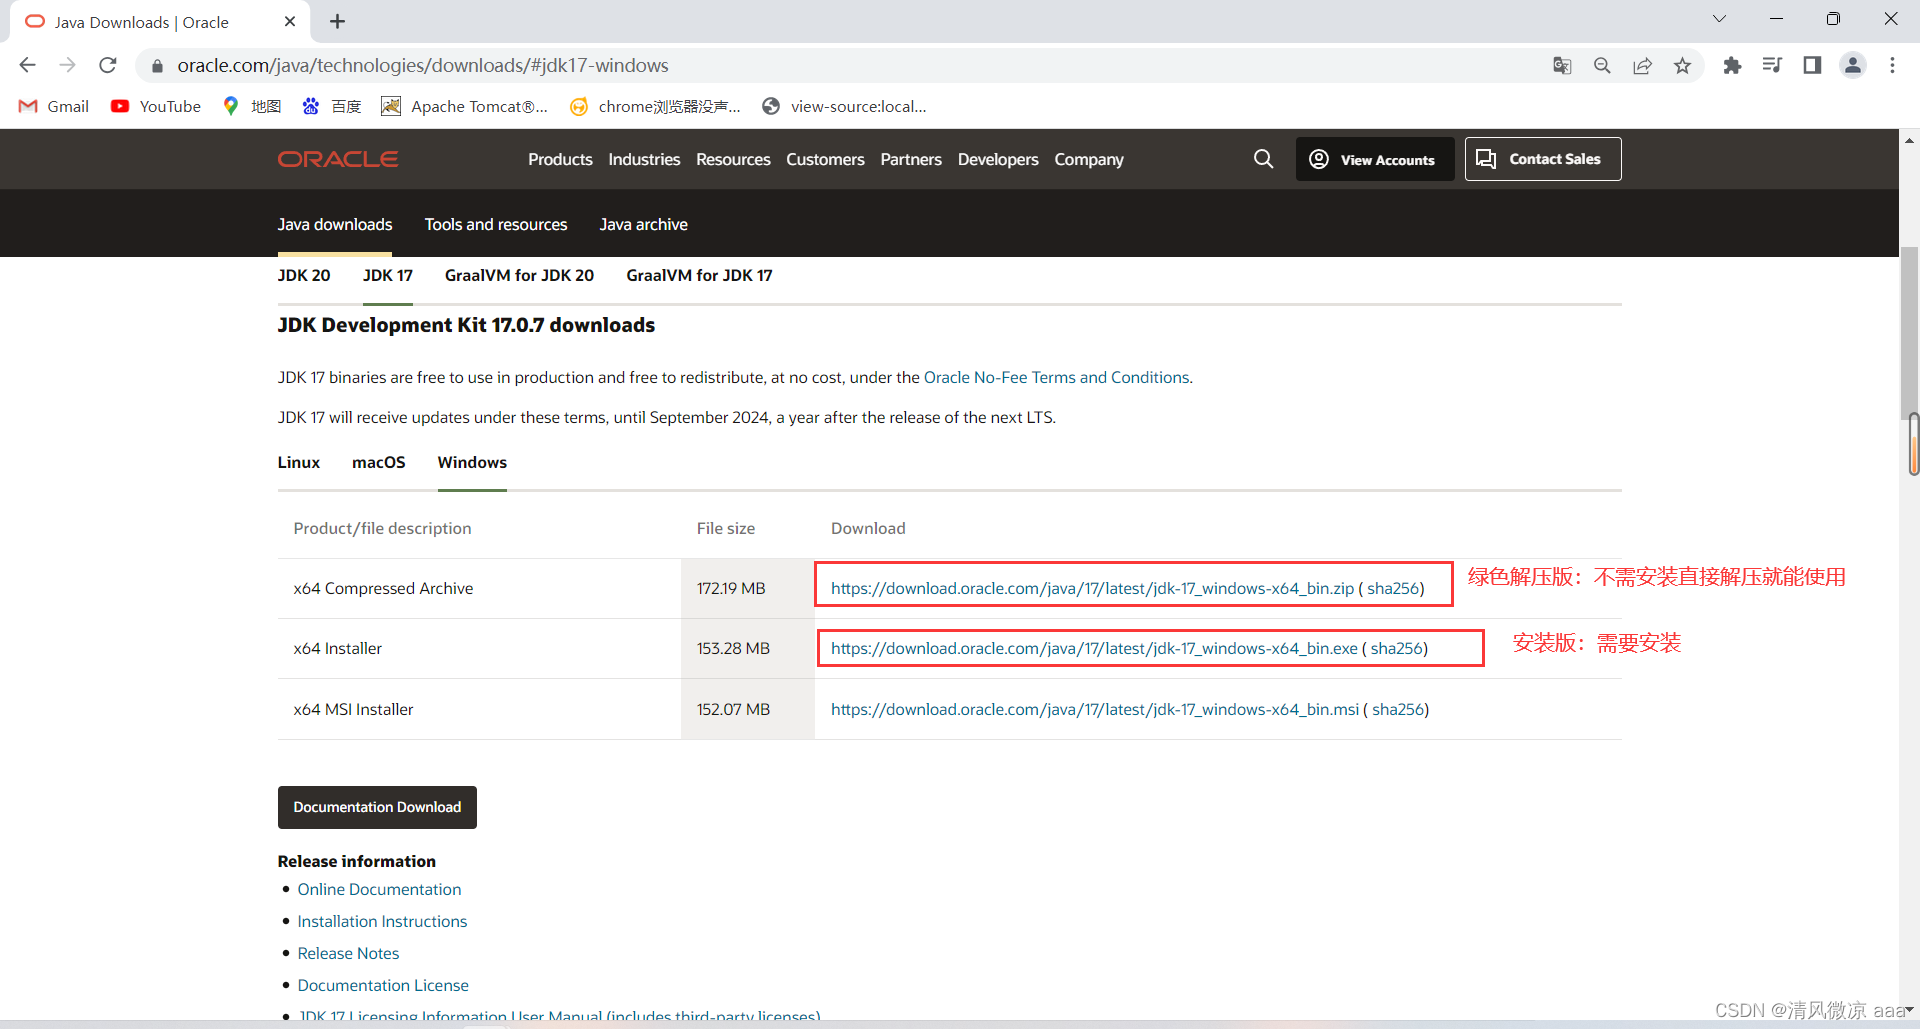This screenshot has height=1029, width=1920.
Task: Select the Java archive tab
Action: [x=644, y=224]
